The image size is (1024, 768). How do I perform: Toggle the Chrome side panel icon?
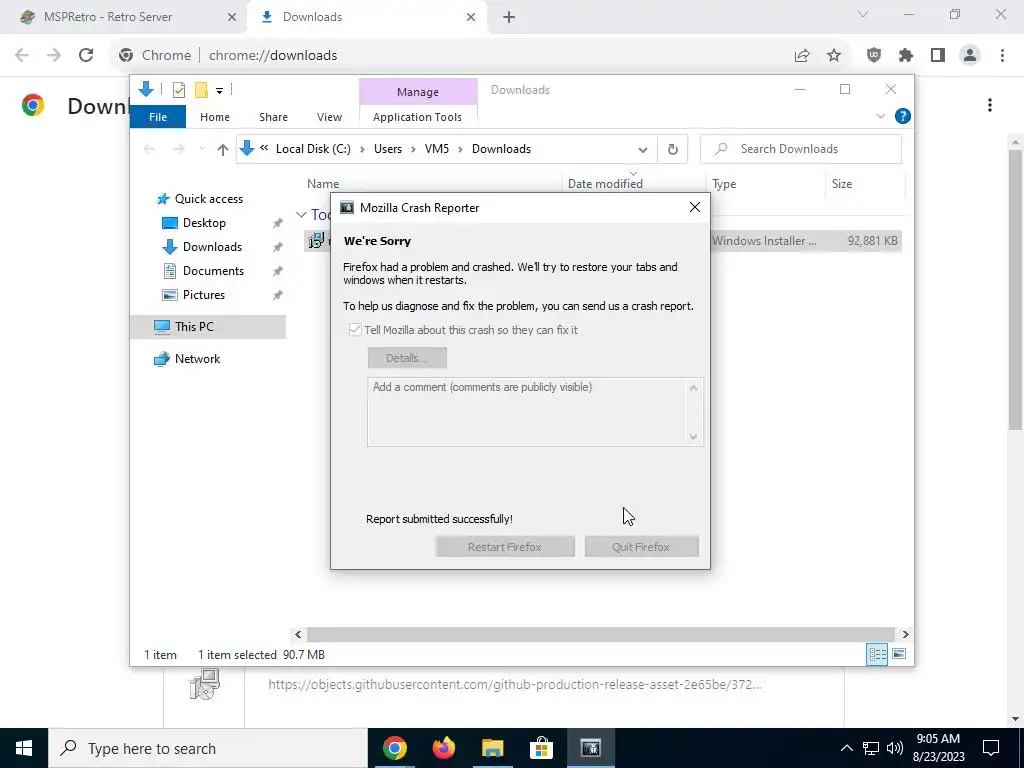pyautogui.click(x=938, y=56)
